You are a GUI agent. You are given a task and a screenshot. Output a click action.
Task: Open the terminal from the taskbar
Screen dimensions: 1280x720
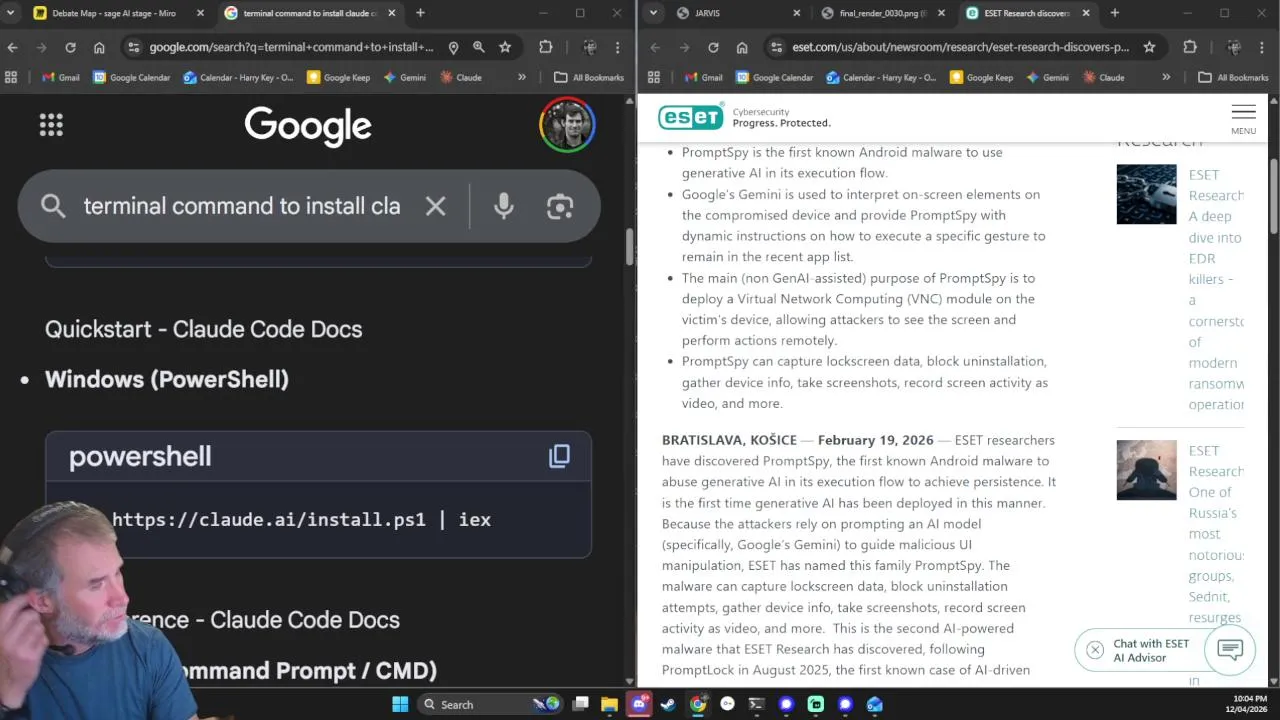coord(757,704)
